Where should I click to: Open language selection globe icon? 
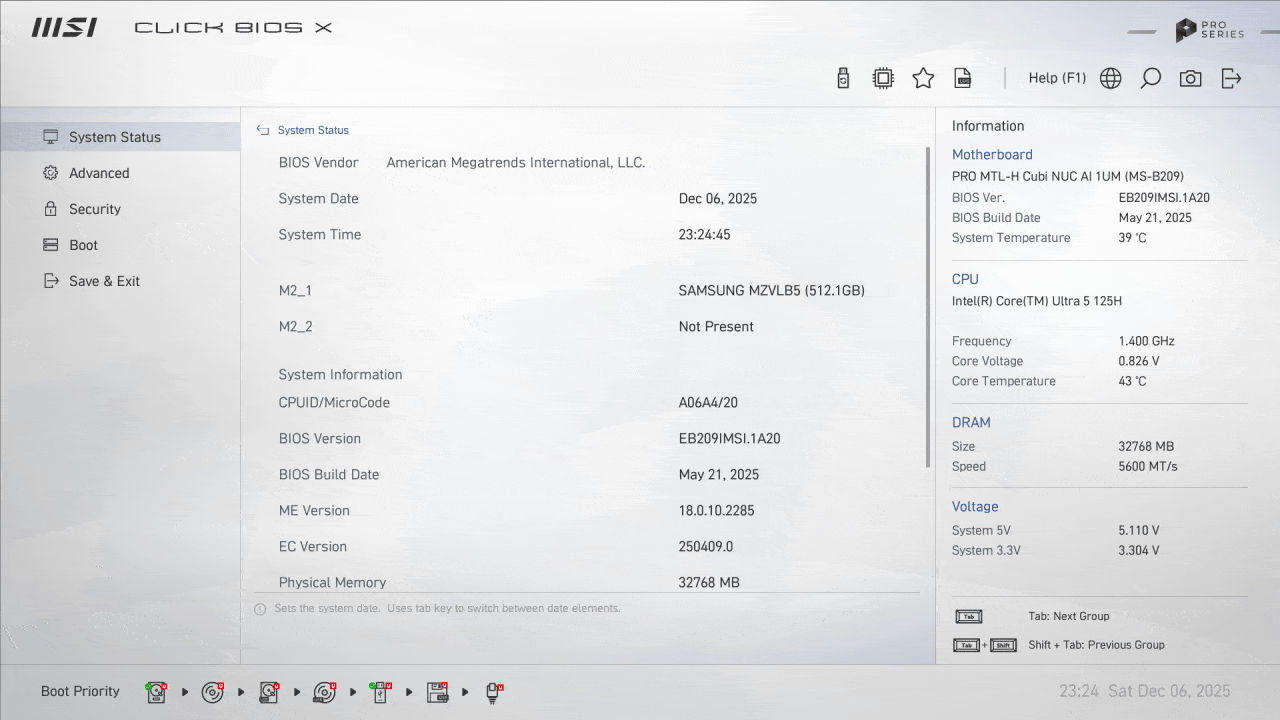(x=1110, y=78)
